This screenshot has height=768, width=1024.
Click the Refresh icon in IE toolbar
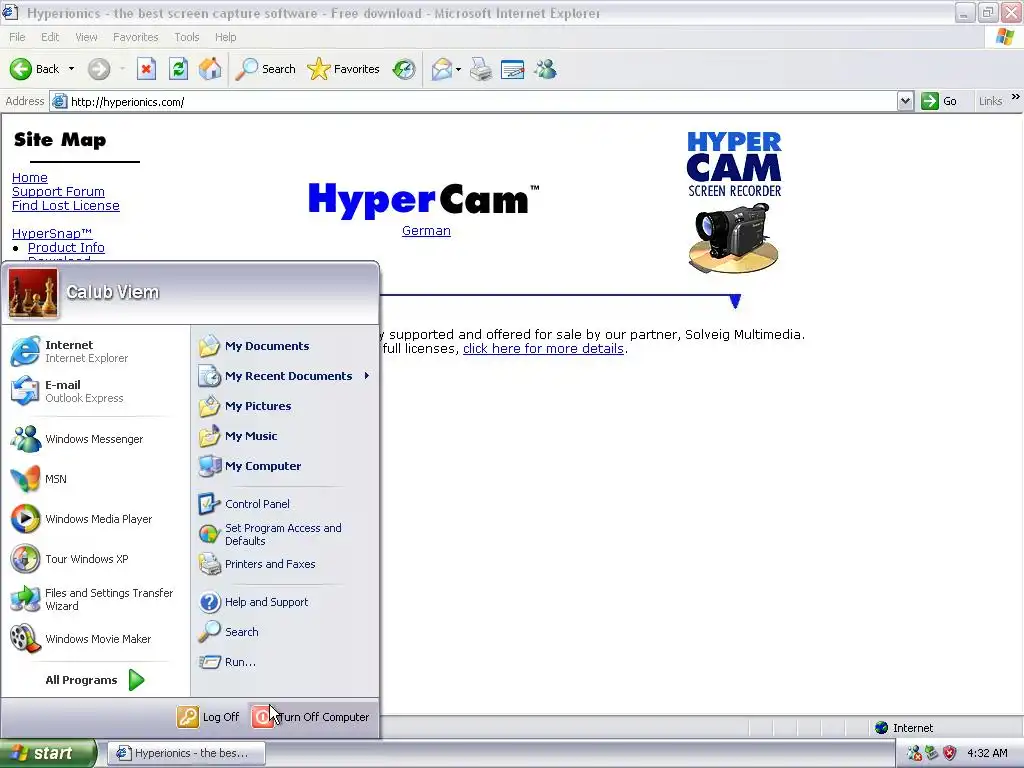click(x=178, y=69)
